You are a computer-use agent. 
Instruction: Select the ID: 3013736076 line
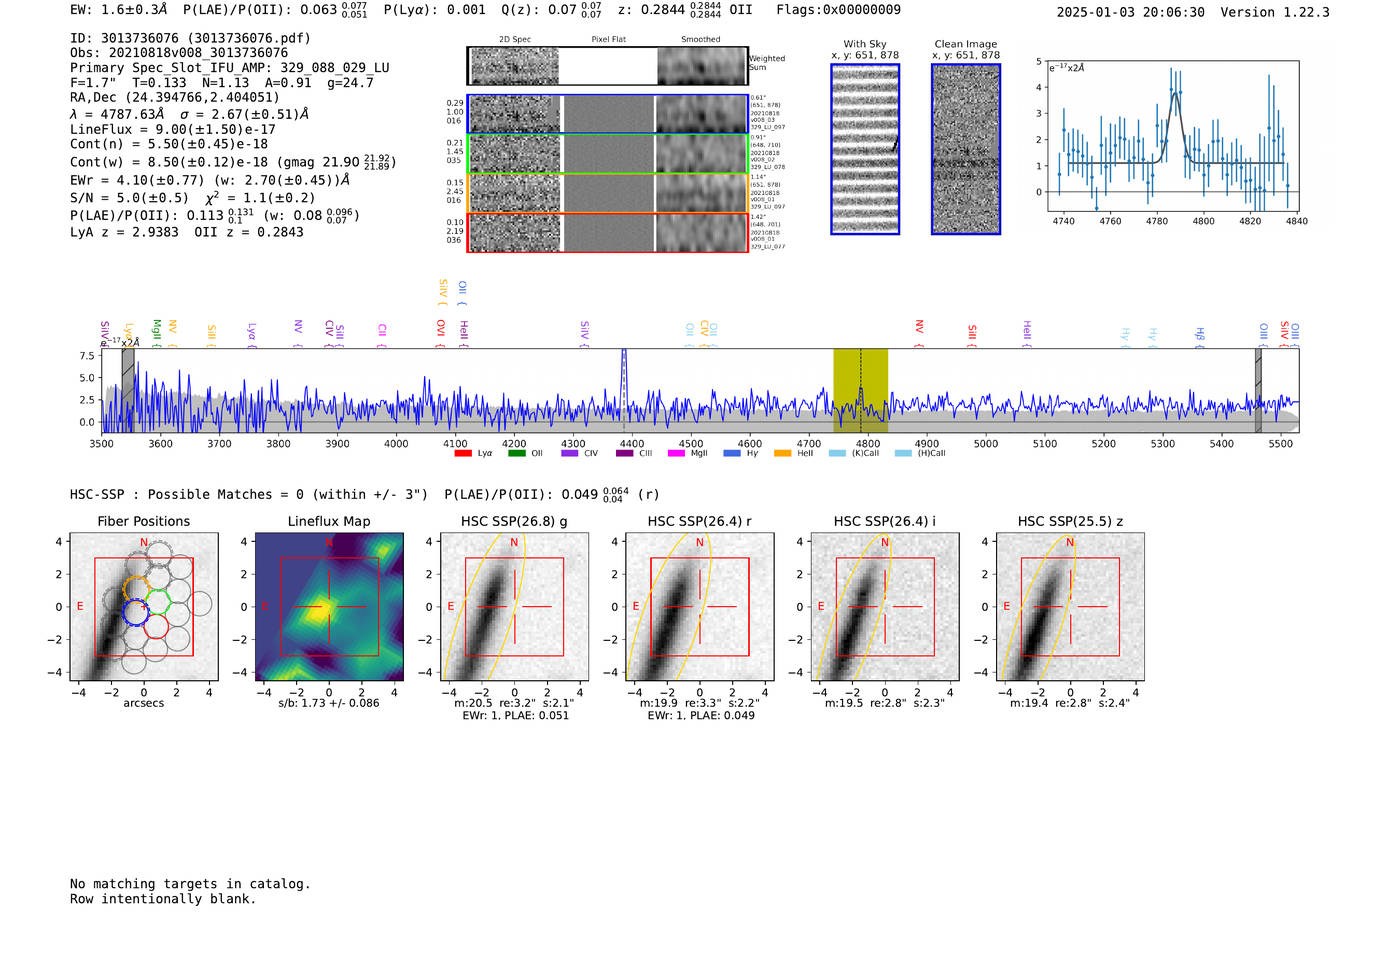[x=190, y=38]
